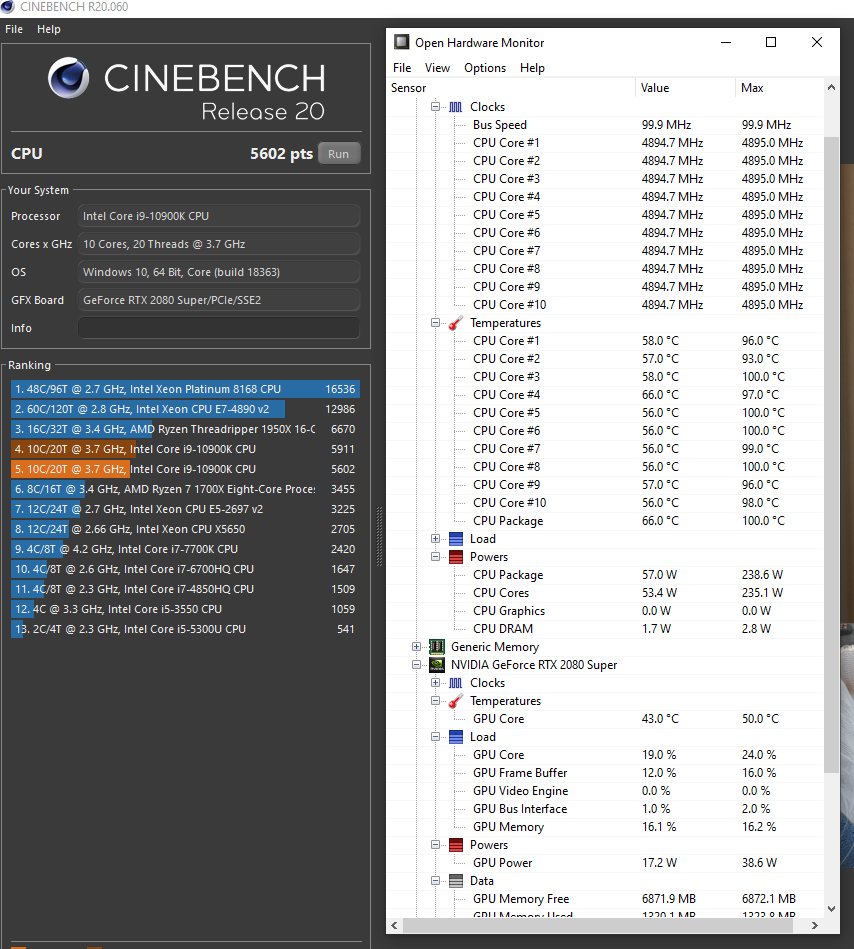Select the i9-10900K ranking row scoring 5911
854x949 pixels.
point(185,449)
